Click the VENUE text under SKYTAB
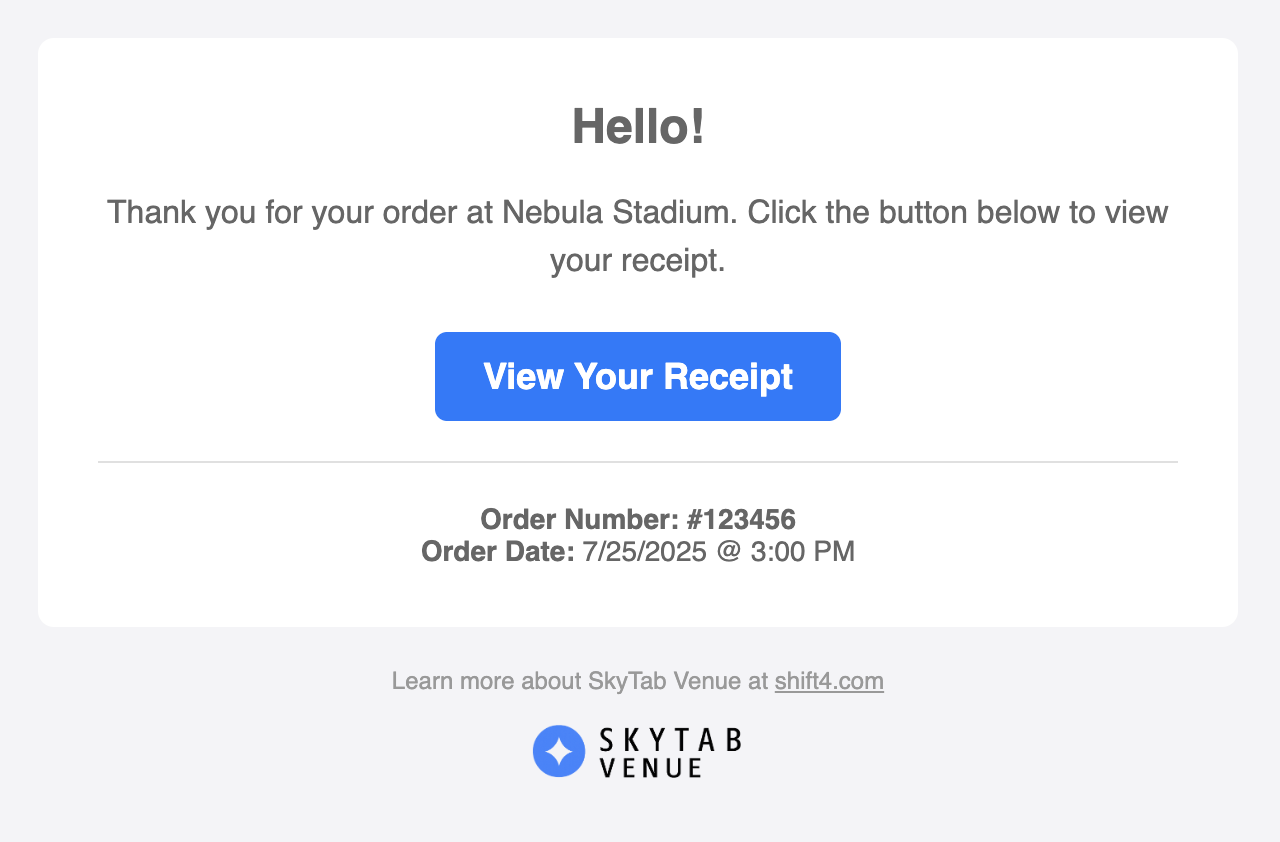This screenshot has height=842, width=1280. point(650,768)
